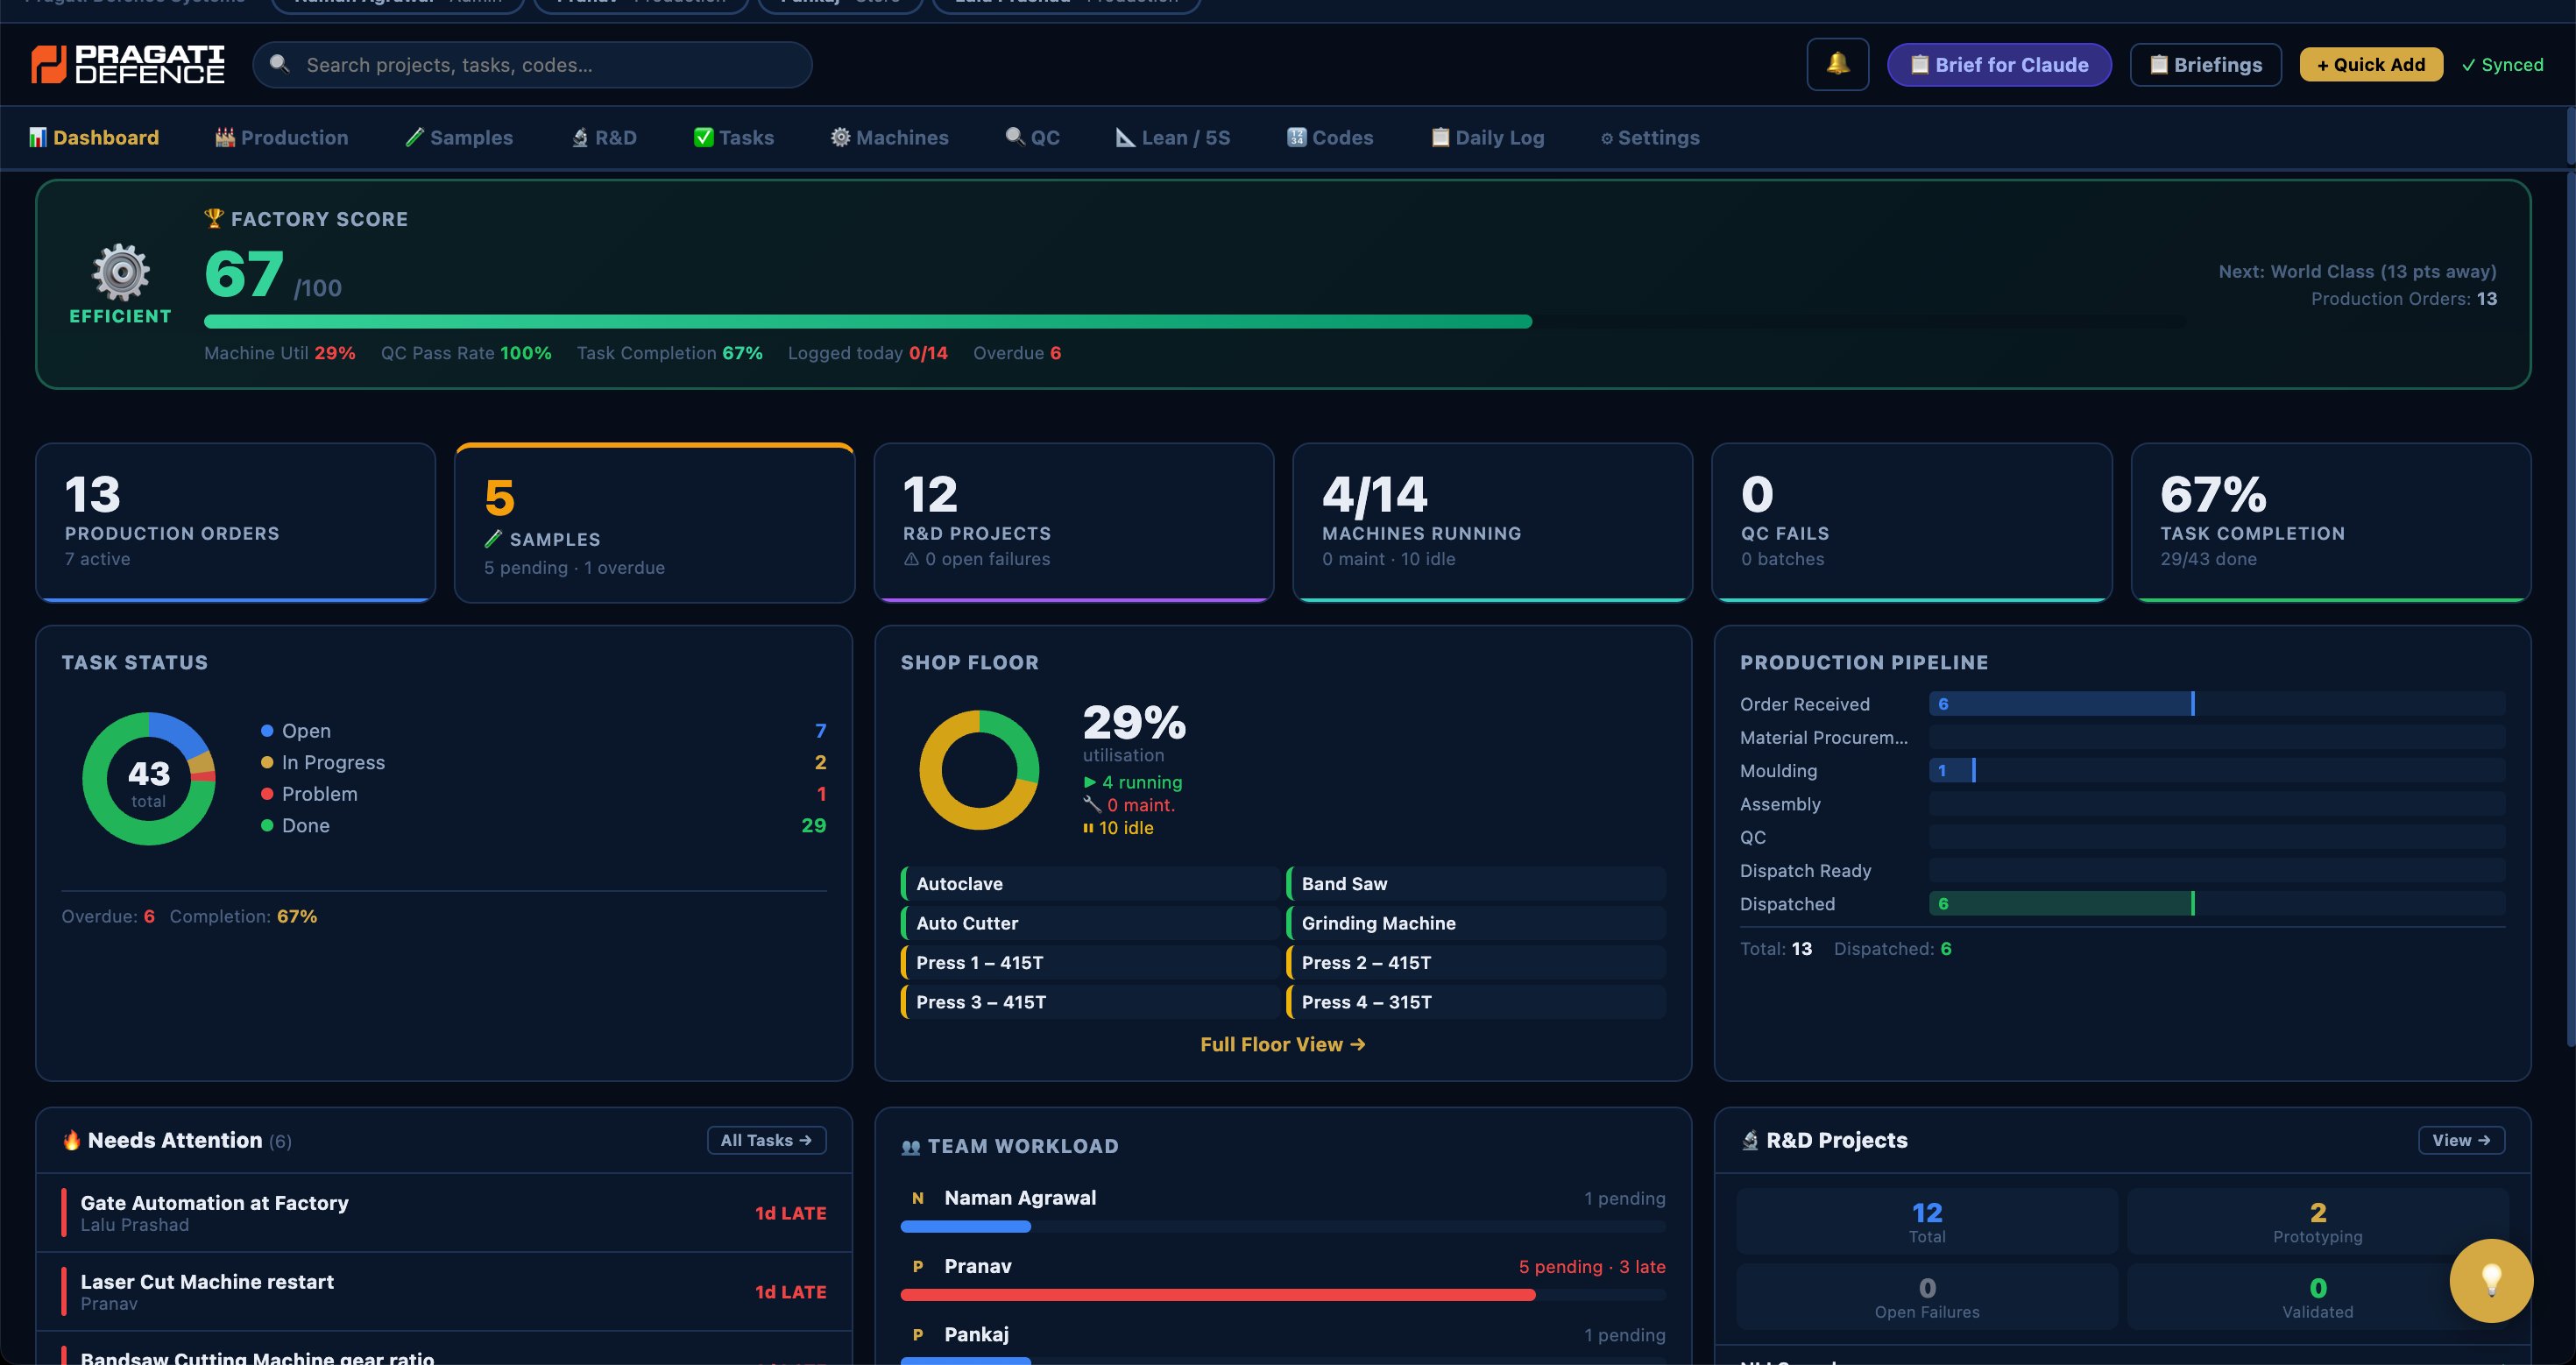Click the trophy icon beside Factory Score
Screen dimensions: 2576x1365
click(213, 218)
